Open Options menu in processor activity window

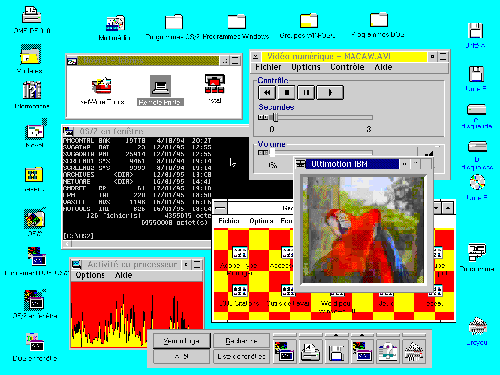tap(90, 275)
